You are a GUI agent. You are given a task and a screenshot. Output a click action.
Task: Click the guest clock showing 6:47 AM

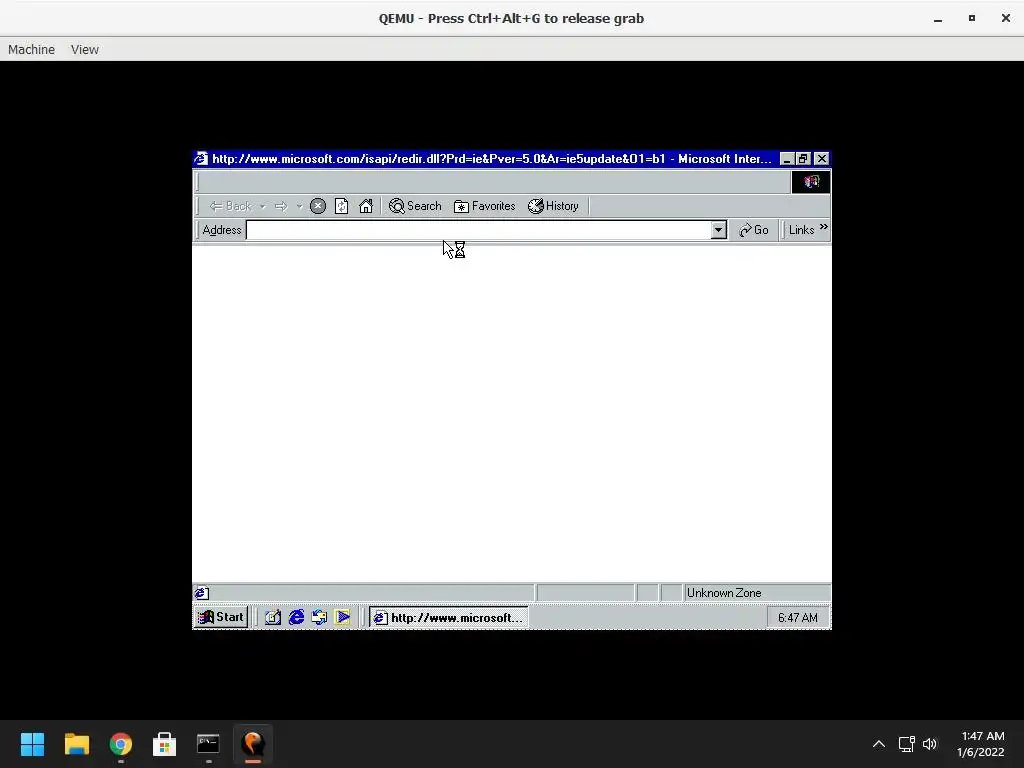click(798, 618)
